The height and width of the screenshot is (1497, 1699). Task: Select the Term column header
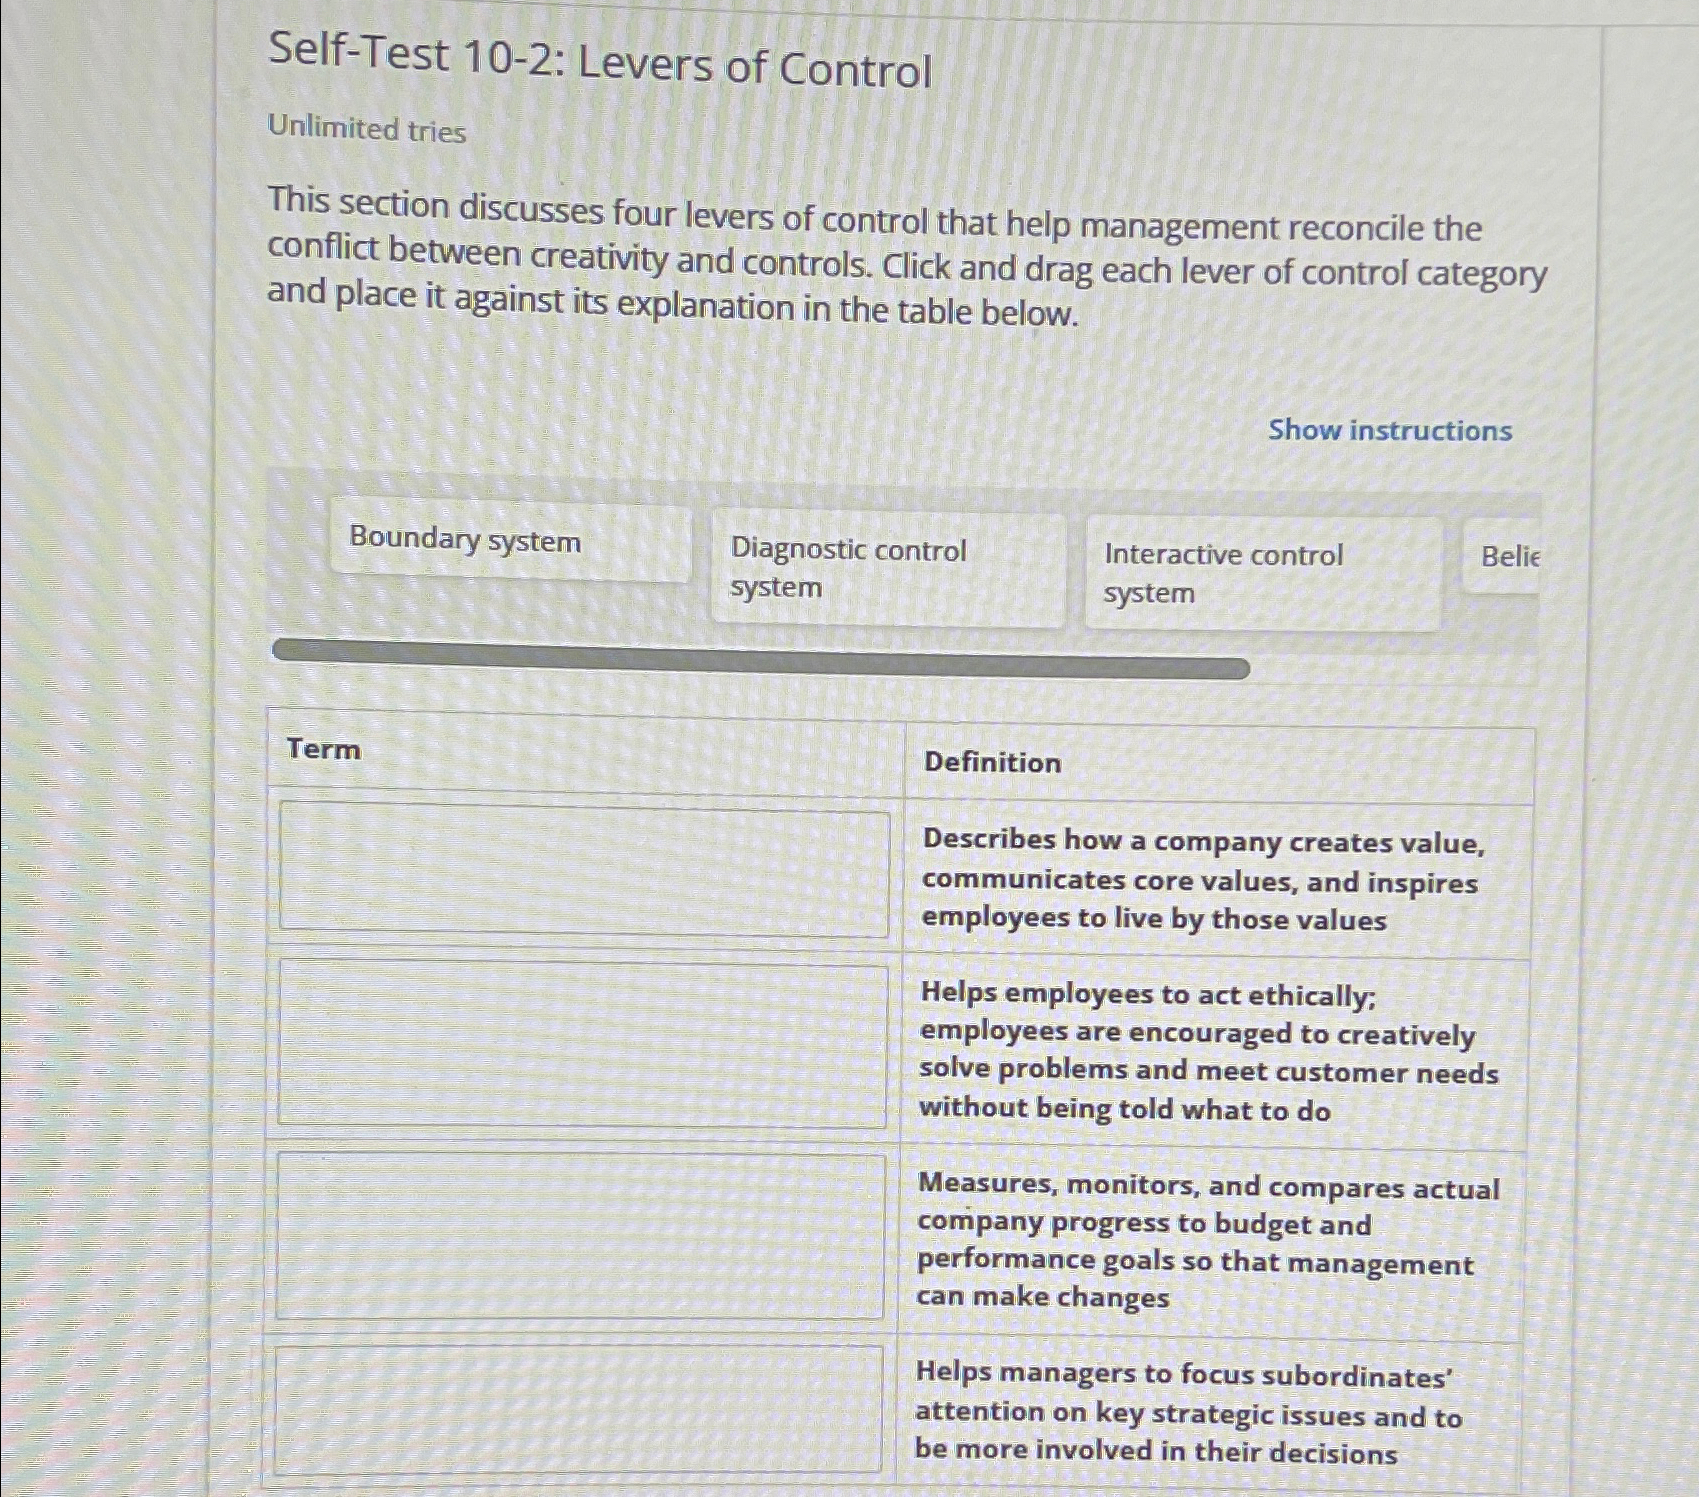pyautogui.click(x=323, y=750)
